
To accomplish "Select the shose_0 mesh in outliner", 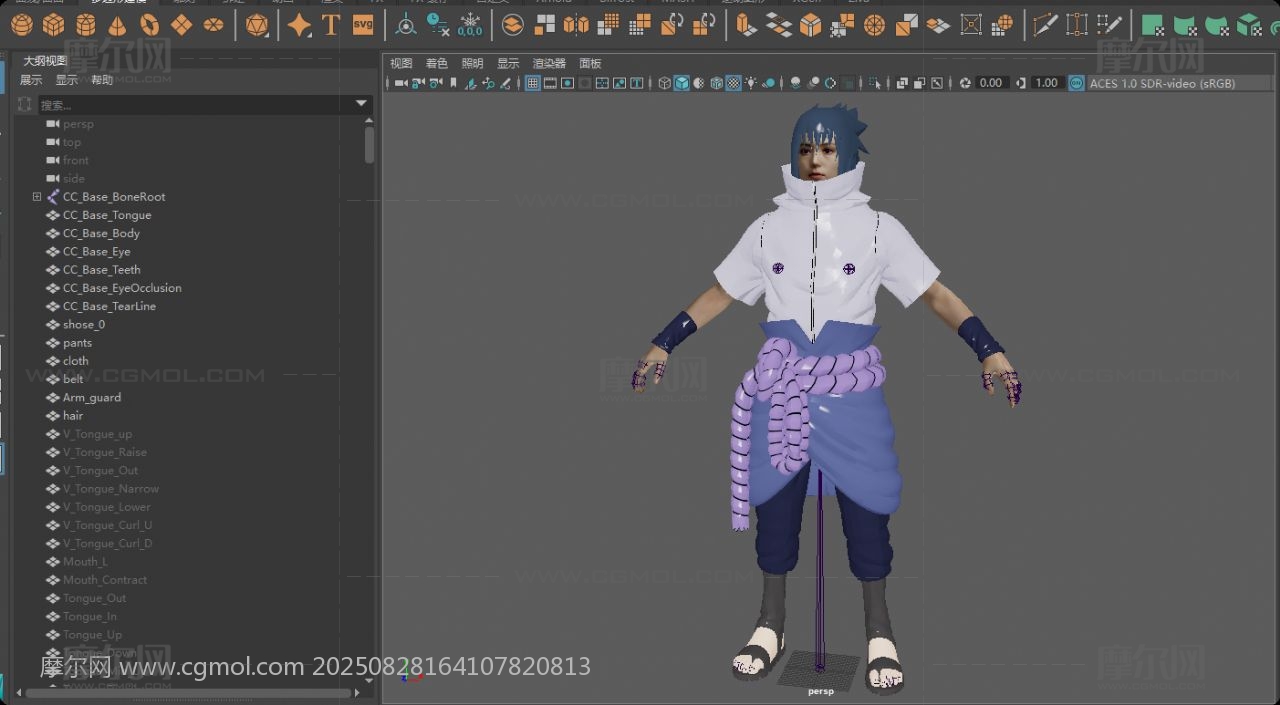I will (84, 324).
